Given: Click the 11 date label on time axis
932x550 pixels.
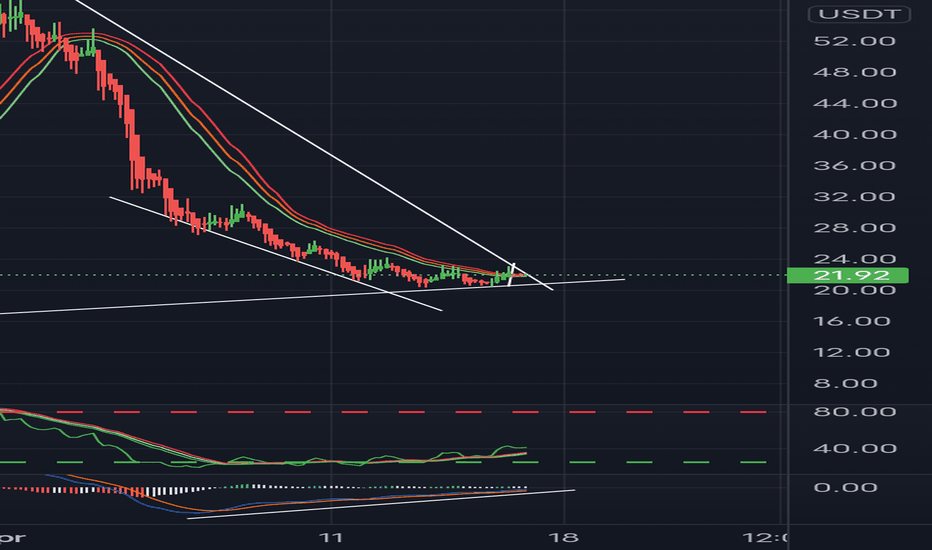Looking at the screenshot, I should point(331,538).
